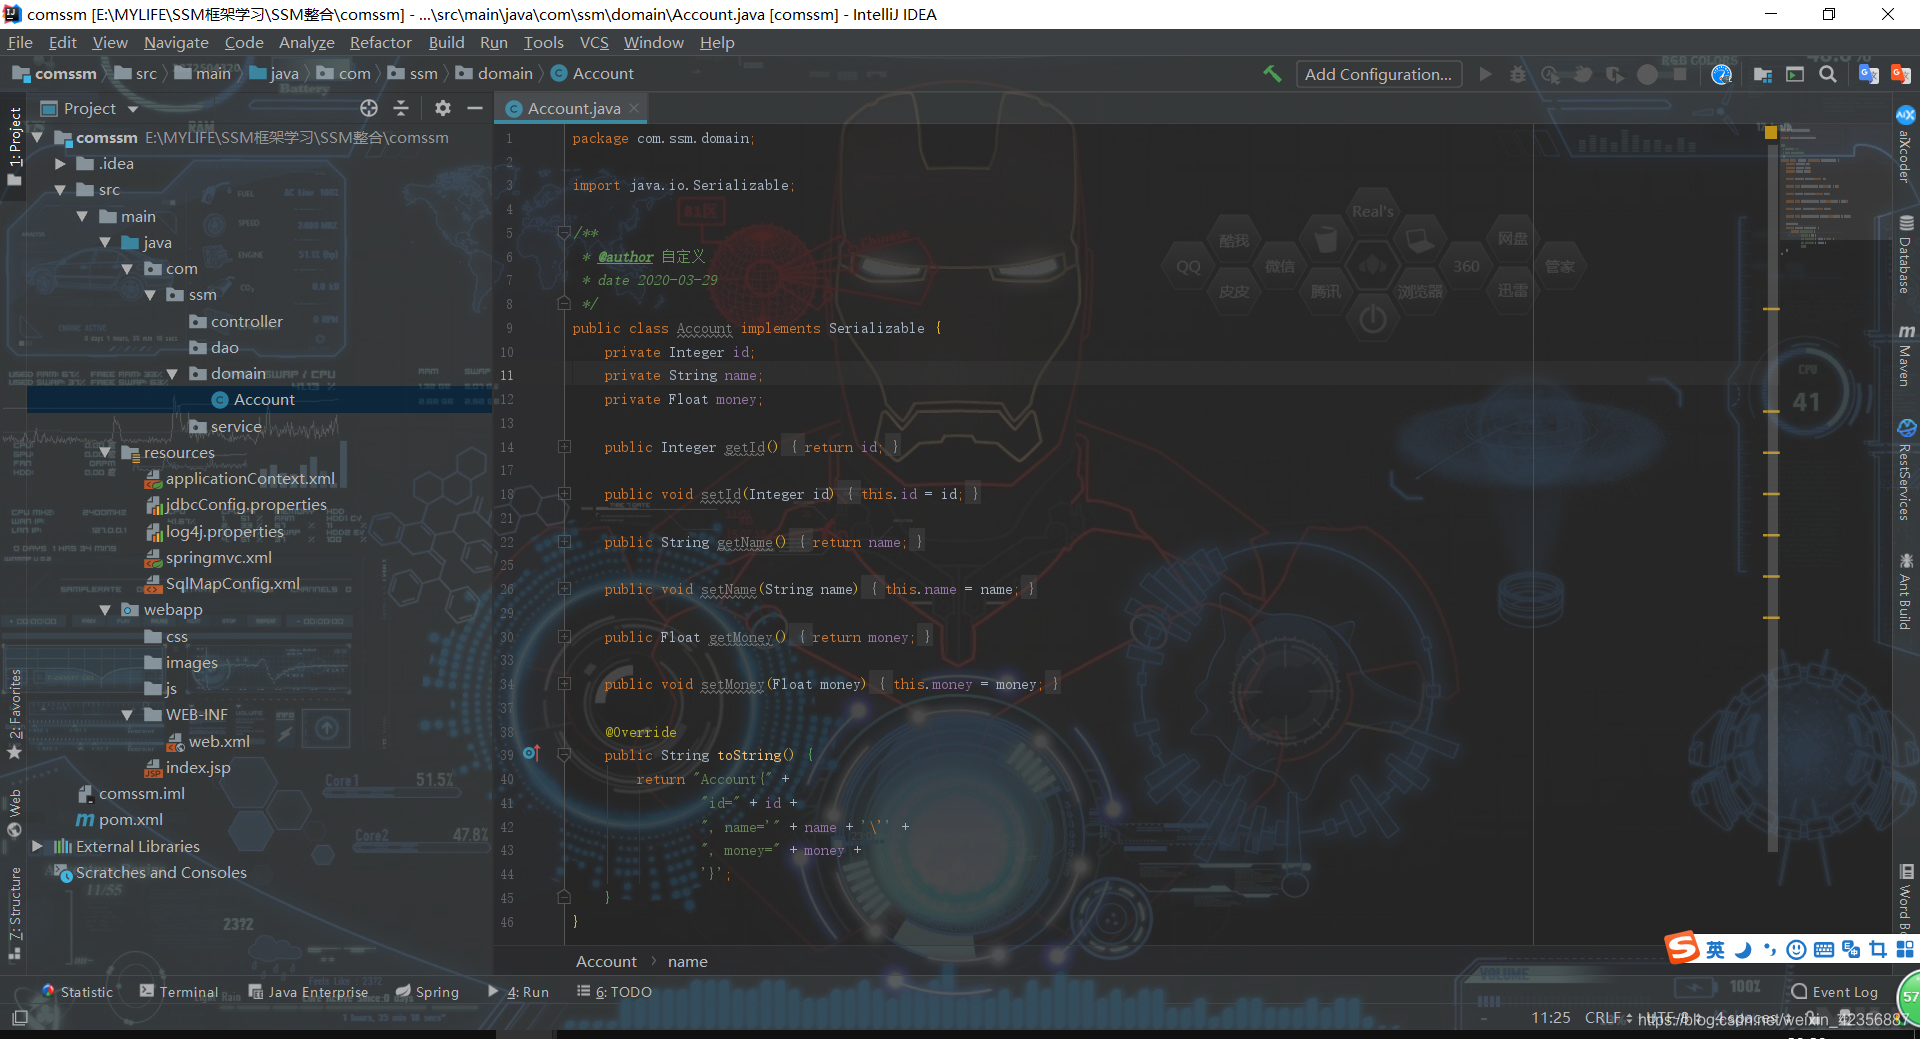1920x1039 pixels.
Task: Click the Account breadcrumb below editor
Action: pyautogui.click(x=606, y=961)
